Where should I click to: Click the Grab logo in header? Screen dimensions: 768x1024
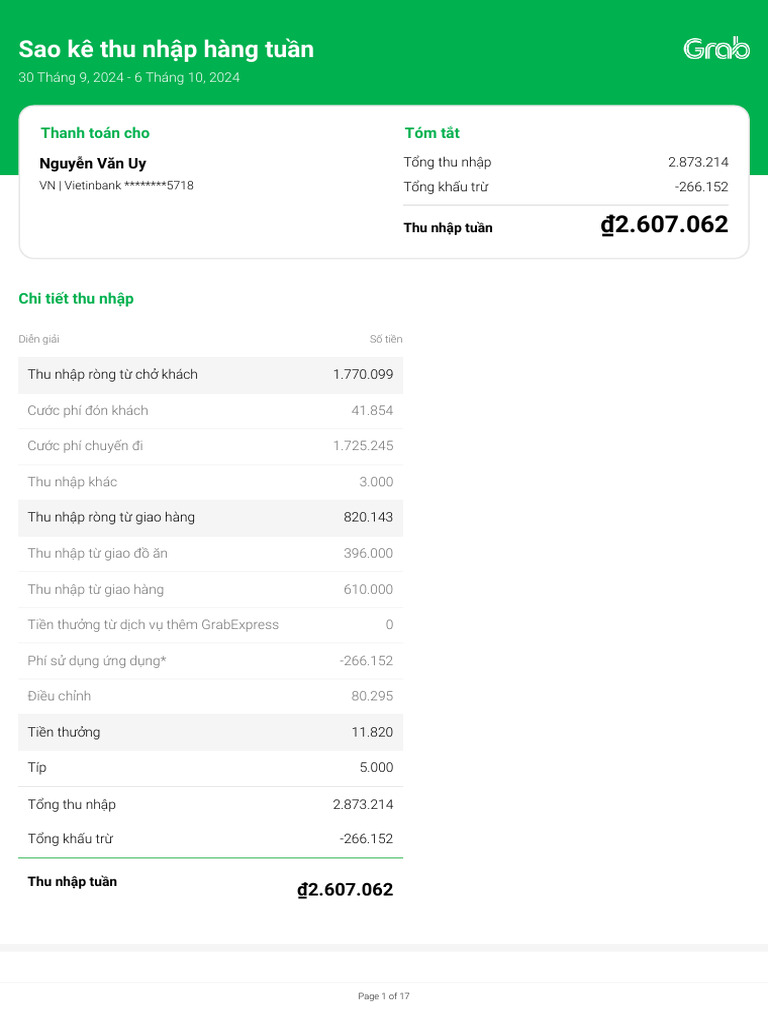[x=716, y=48]
